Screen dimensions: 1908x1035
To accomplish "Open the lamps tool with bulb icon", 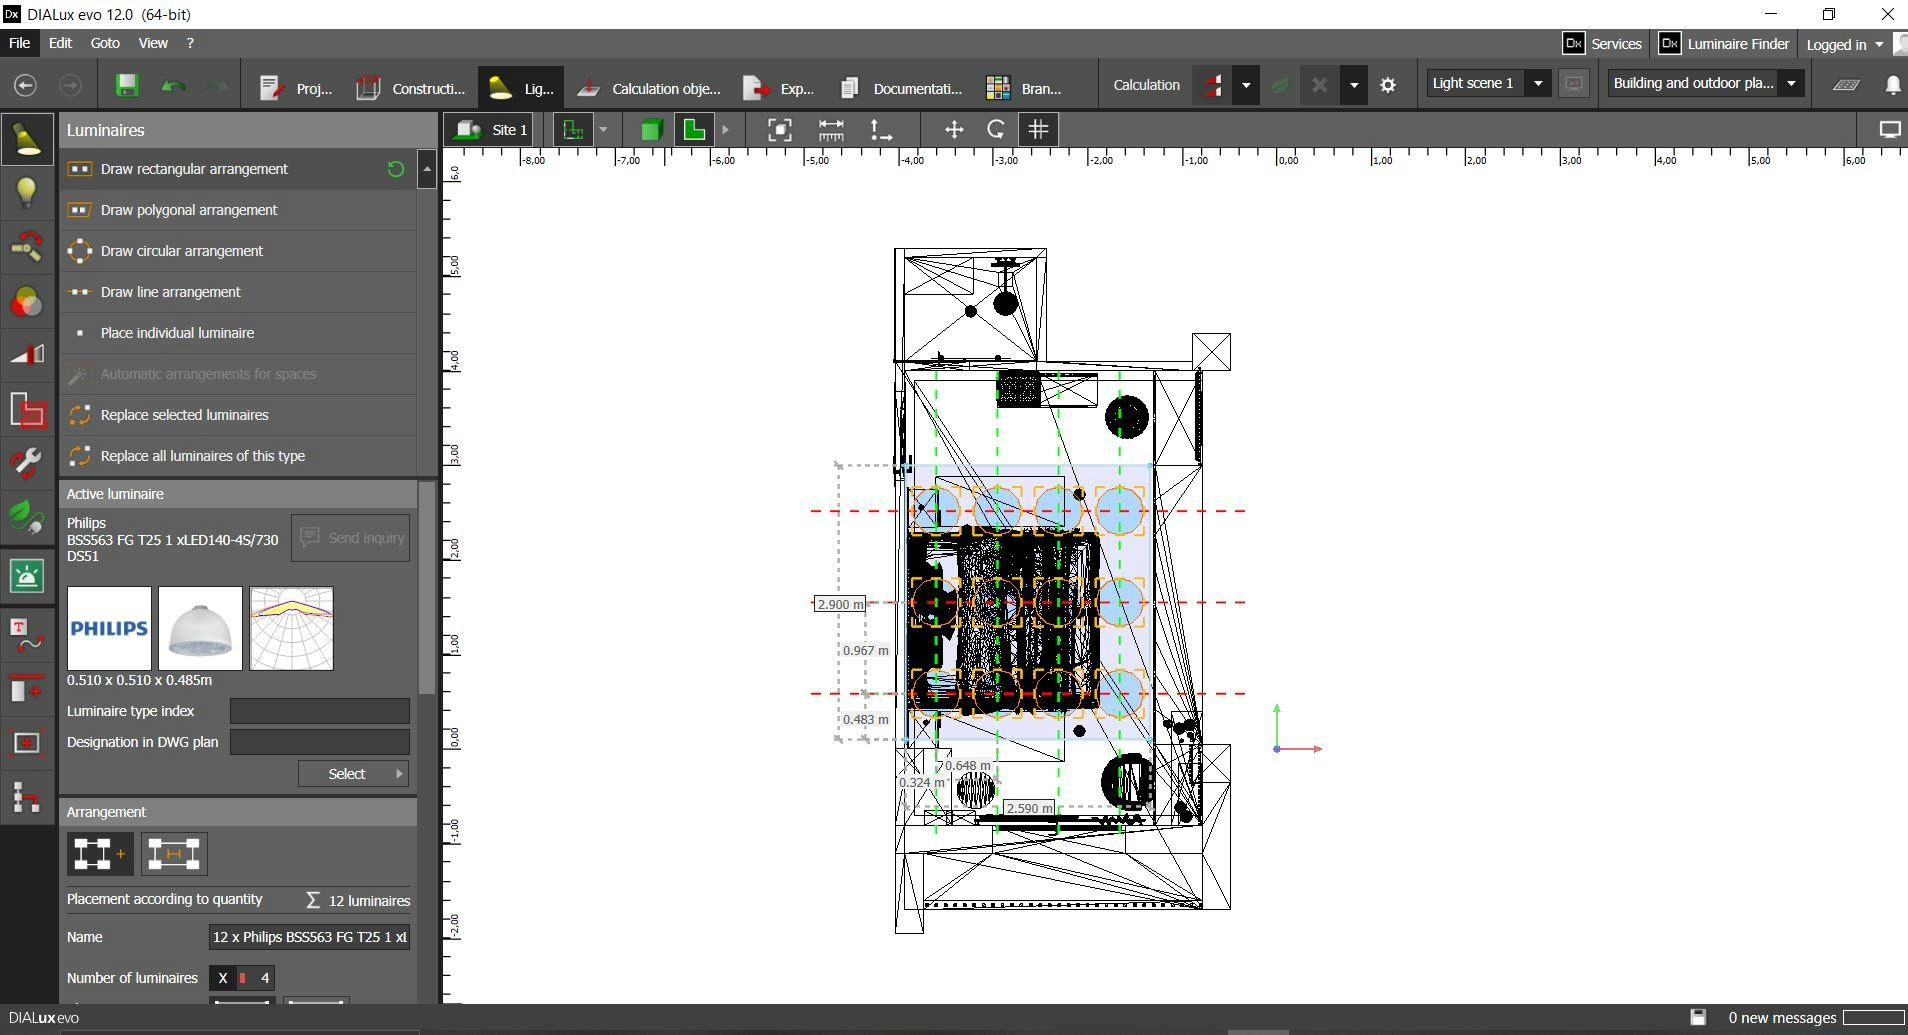I will [x=27, y=191].
